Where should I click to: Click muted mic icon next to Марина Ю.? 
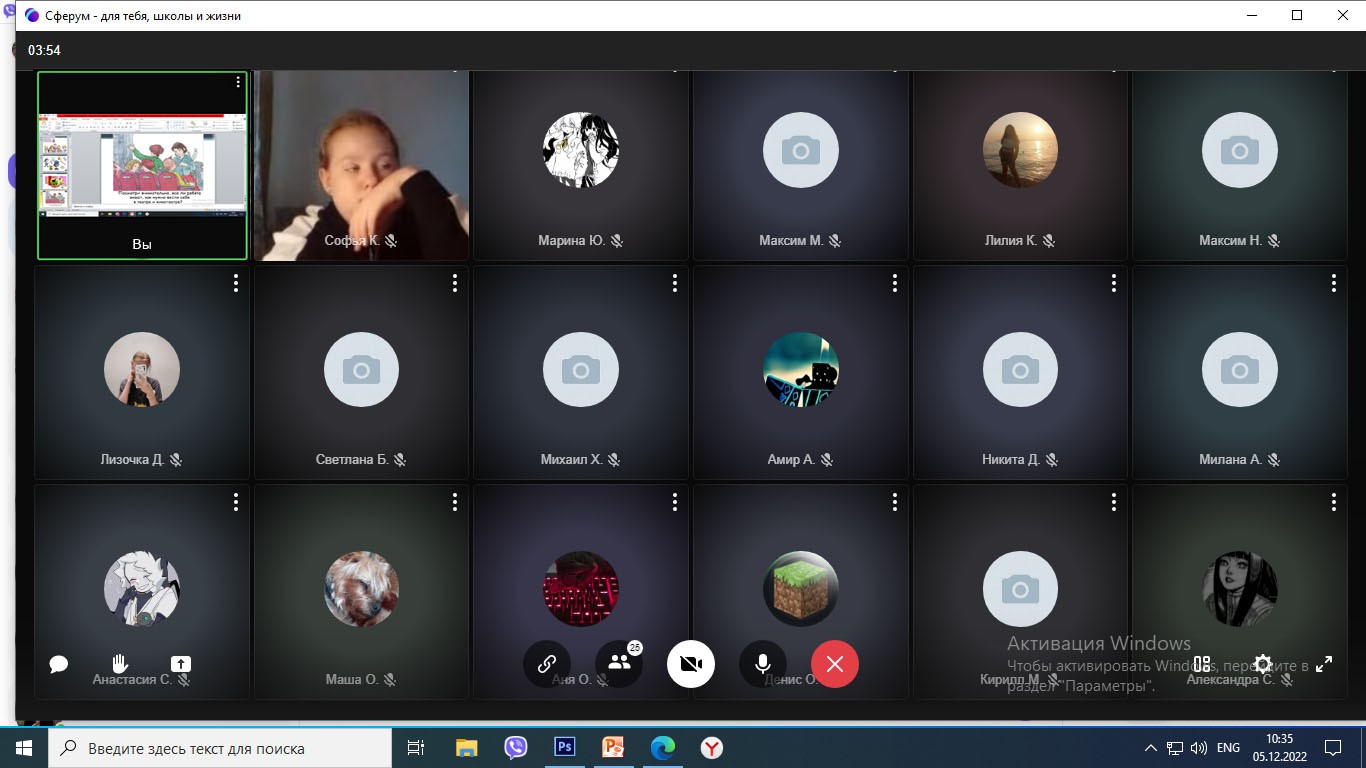[x=617, y=241]
